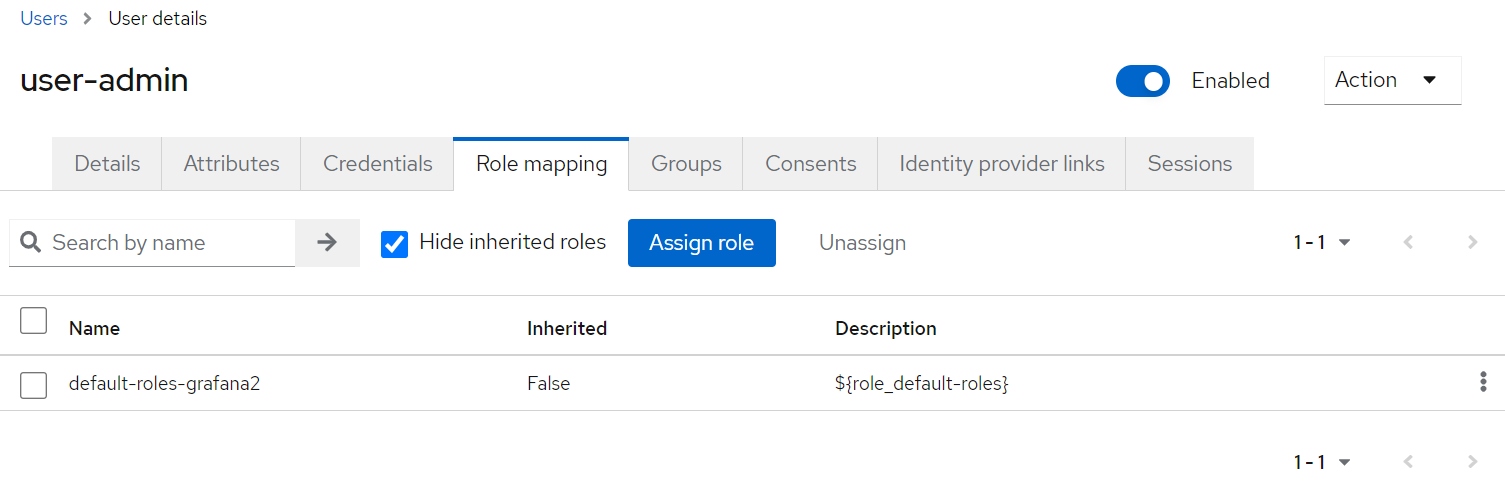Screen dimensions: 1505x498
Task: Open kebab menu for default-roles-grafana2 row
Action: (1482, 382)
